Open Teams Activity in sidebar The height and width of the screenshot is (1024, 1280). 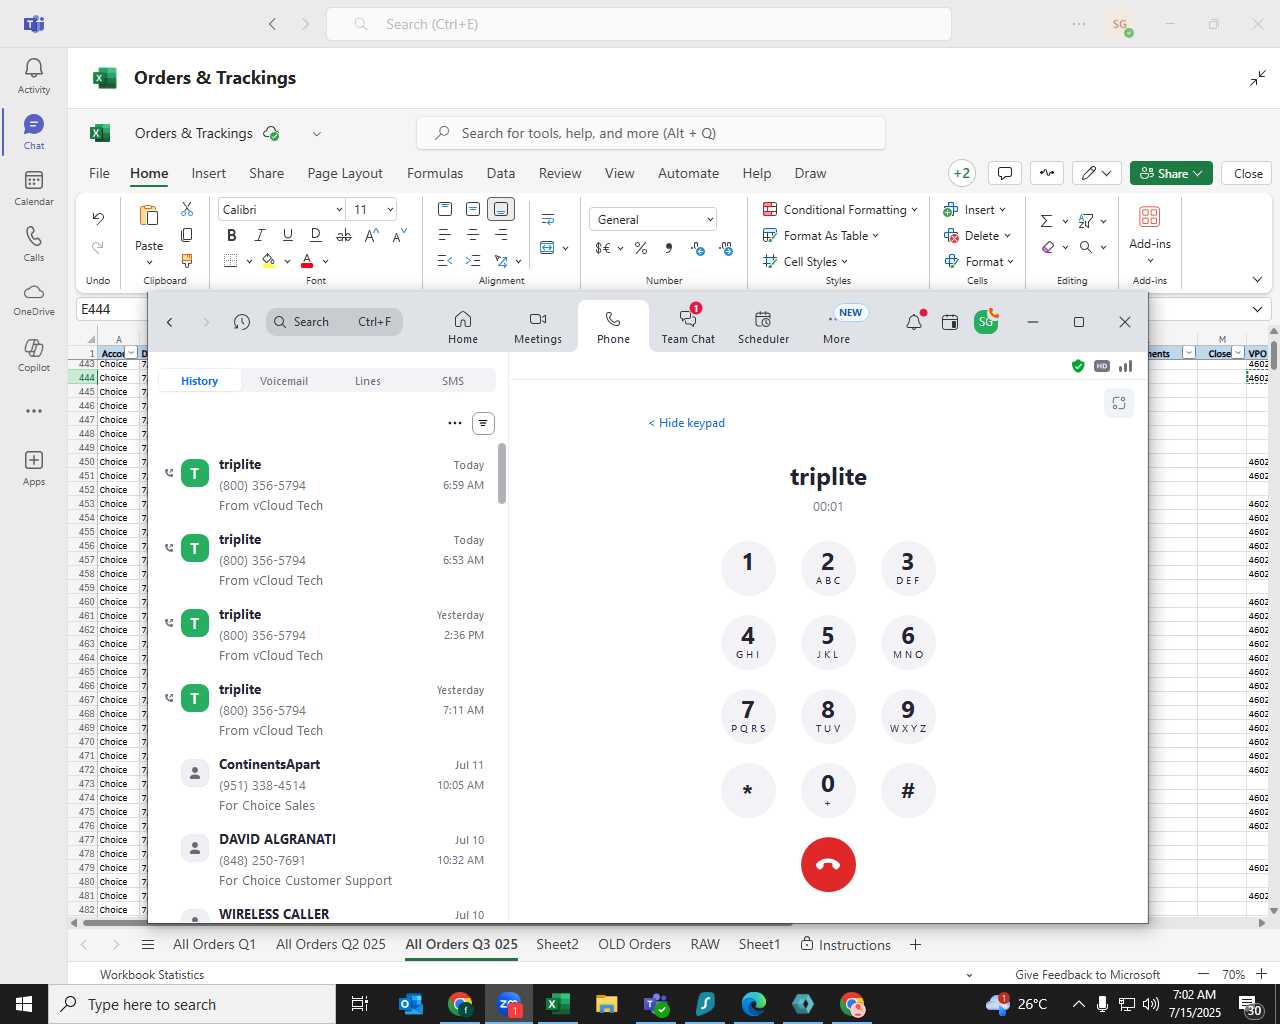pos(34,76)
